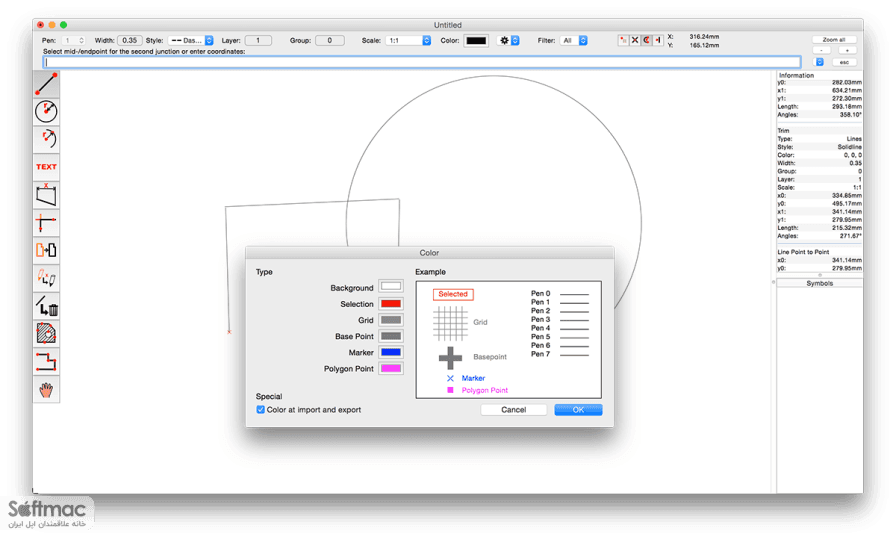This screenshot has height=540, width=896.
Task: Click the Line Point to Point heading
Action: pos(803,251)
